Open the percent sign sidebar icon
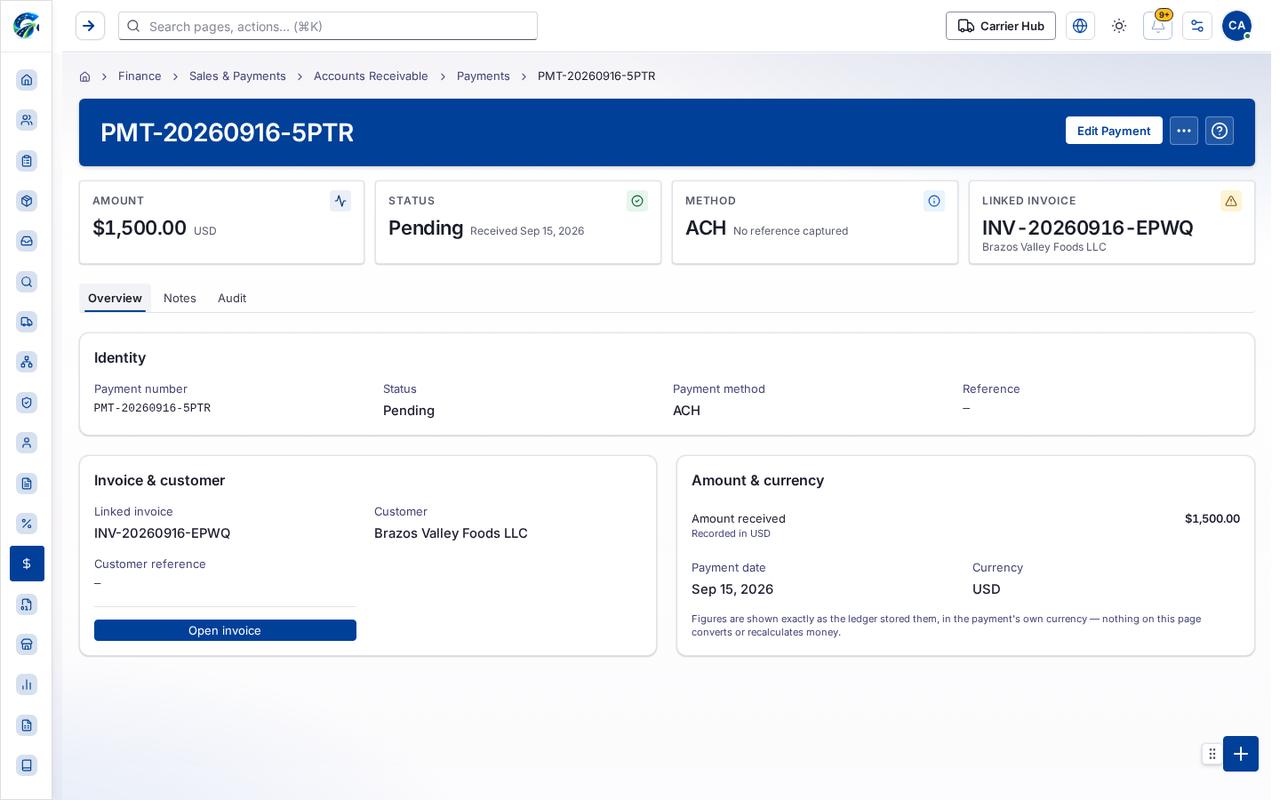 (x=27, y=523)
